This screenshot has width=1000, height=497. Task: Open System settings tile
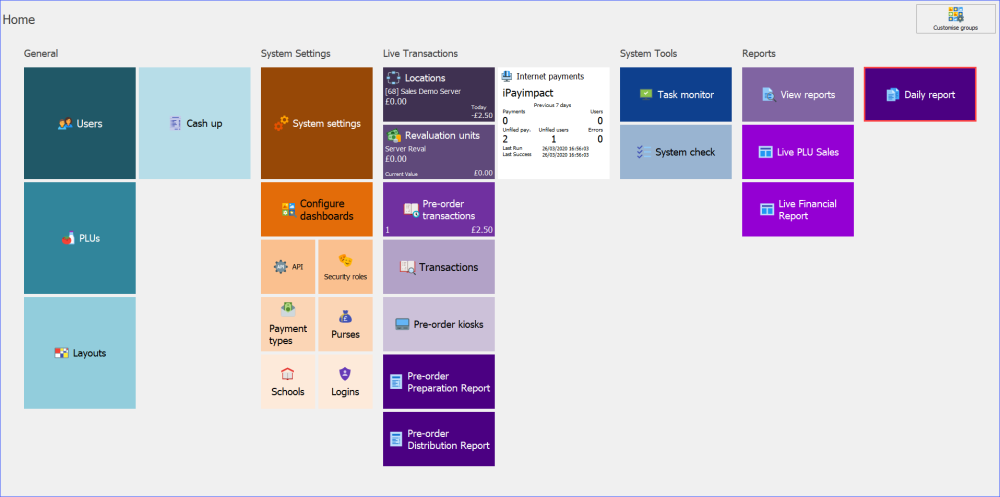[317, 123]
